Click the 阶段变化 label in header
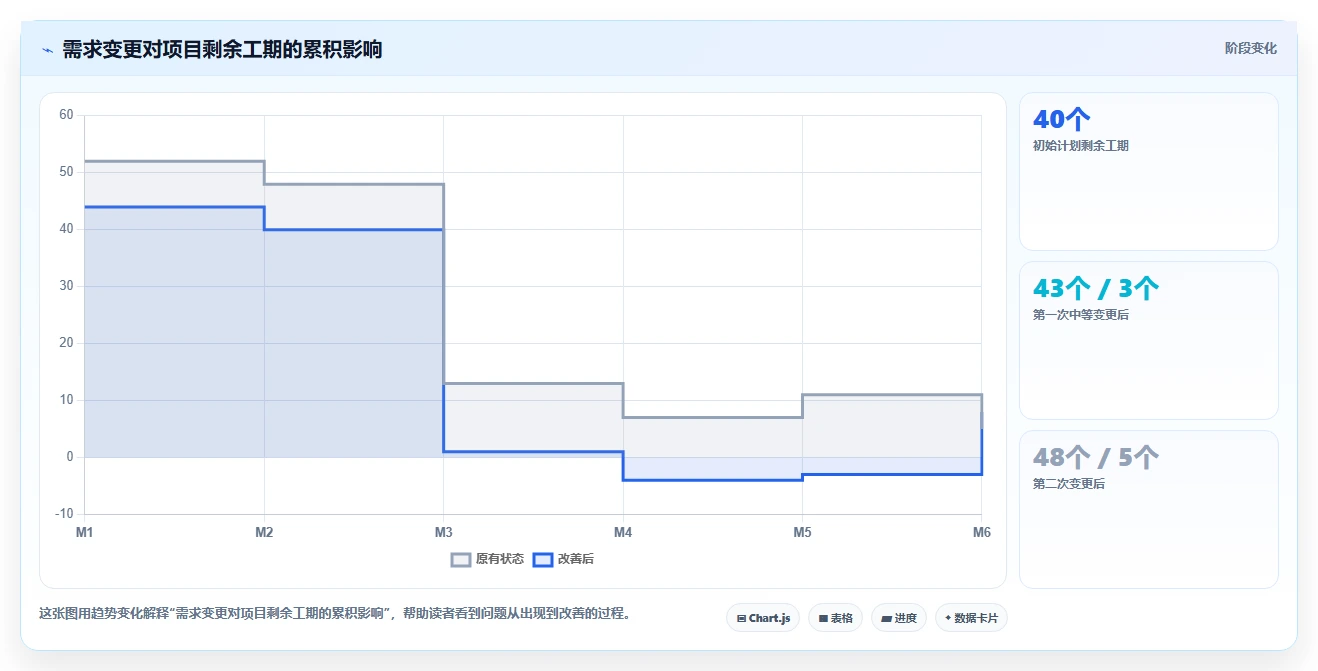The width and height of the screenshot is (1318, 671). pyautogui.click(x=1250, y=48)
